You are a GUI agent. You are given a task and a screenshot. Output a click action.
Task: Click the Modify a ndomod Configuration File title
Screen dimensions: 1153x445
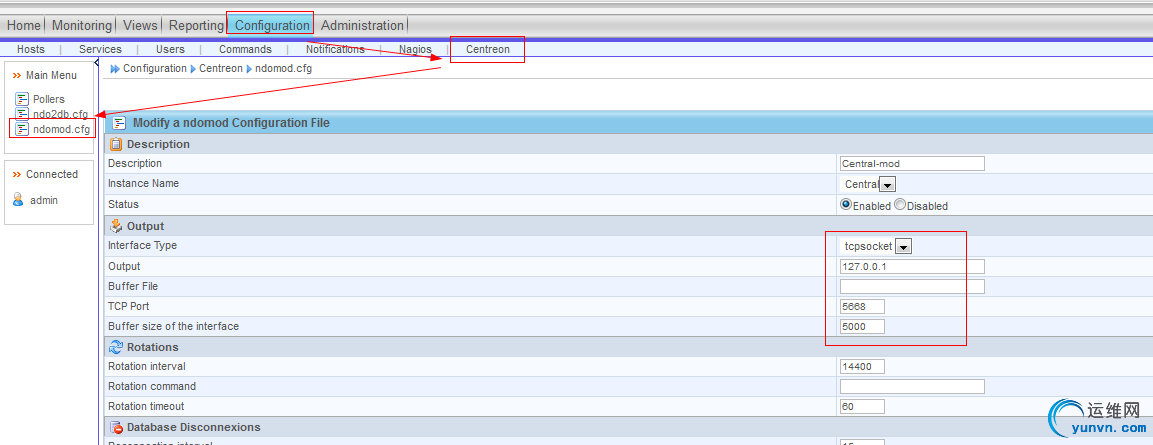click(231, 123)
